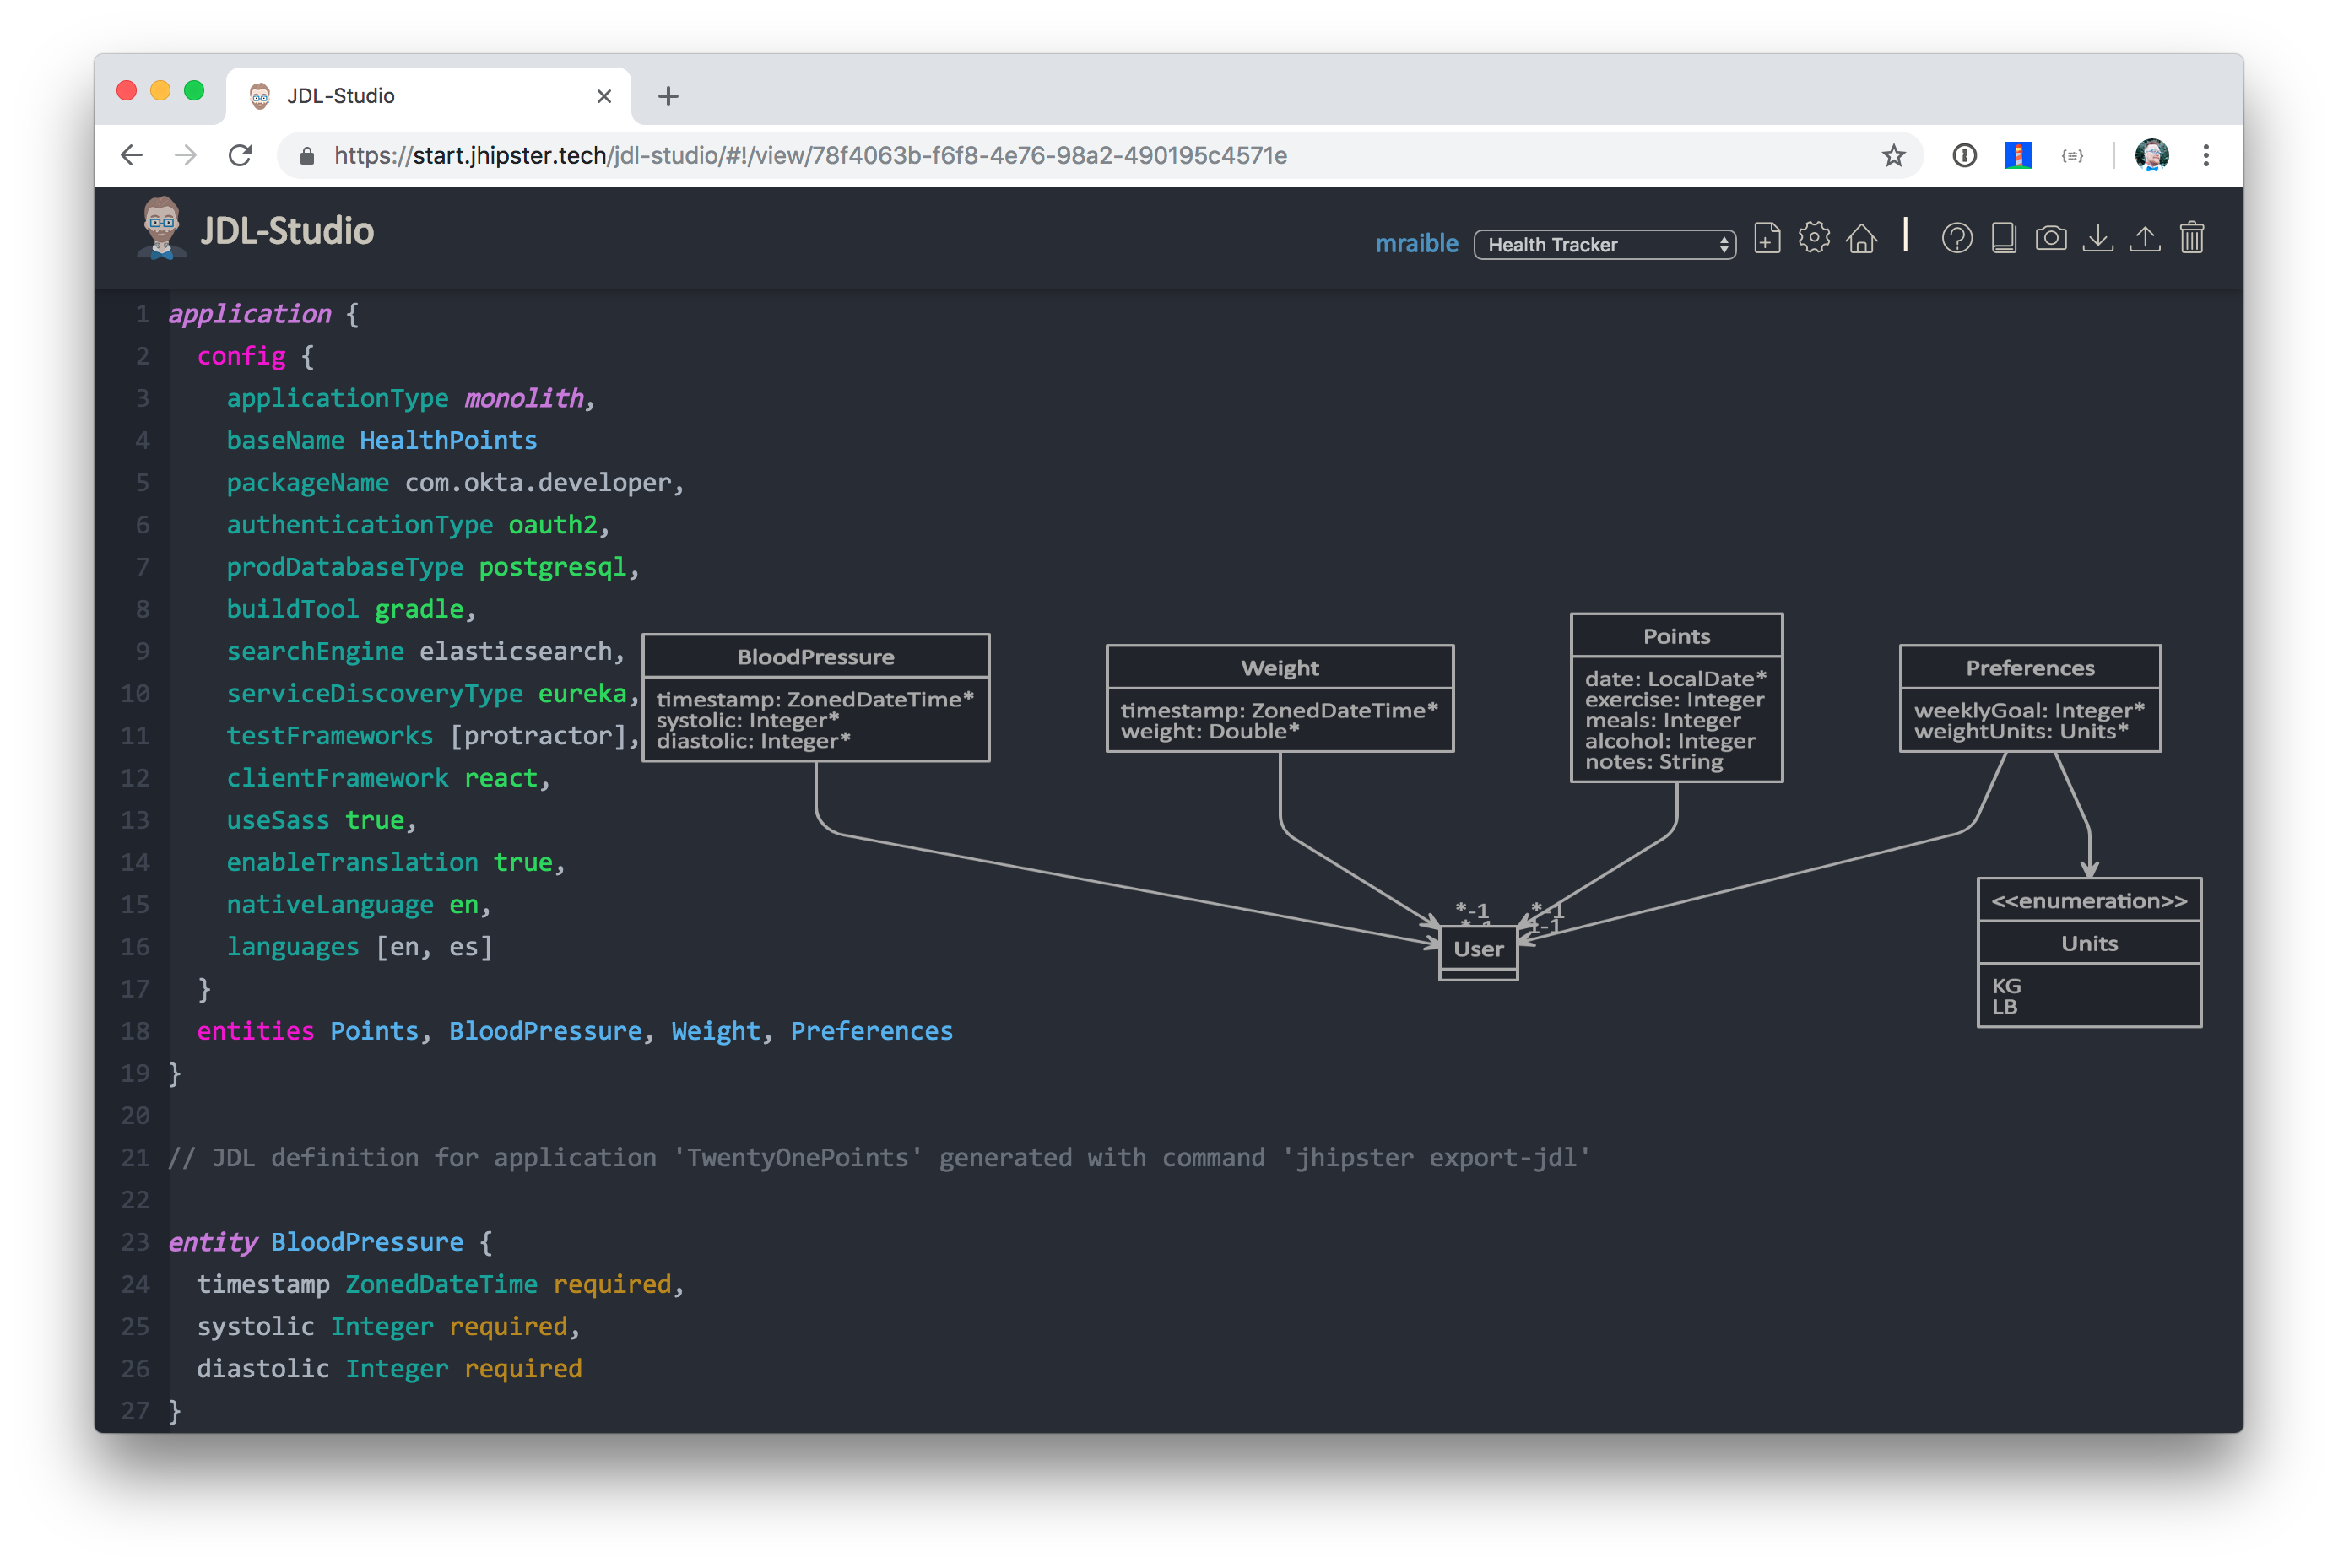Click the BloodPressure entity box in diagram
The height and width of the screenshot is (1568, 2338).
pos(815,697)
